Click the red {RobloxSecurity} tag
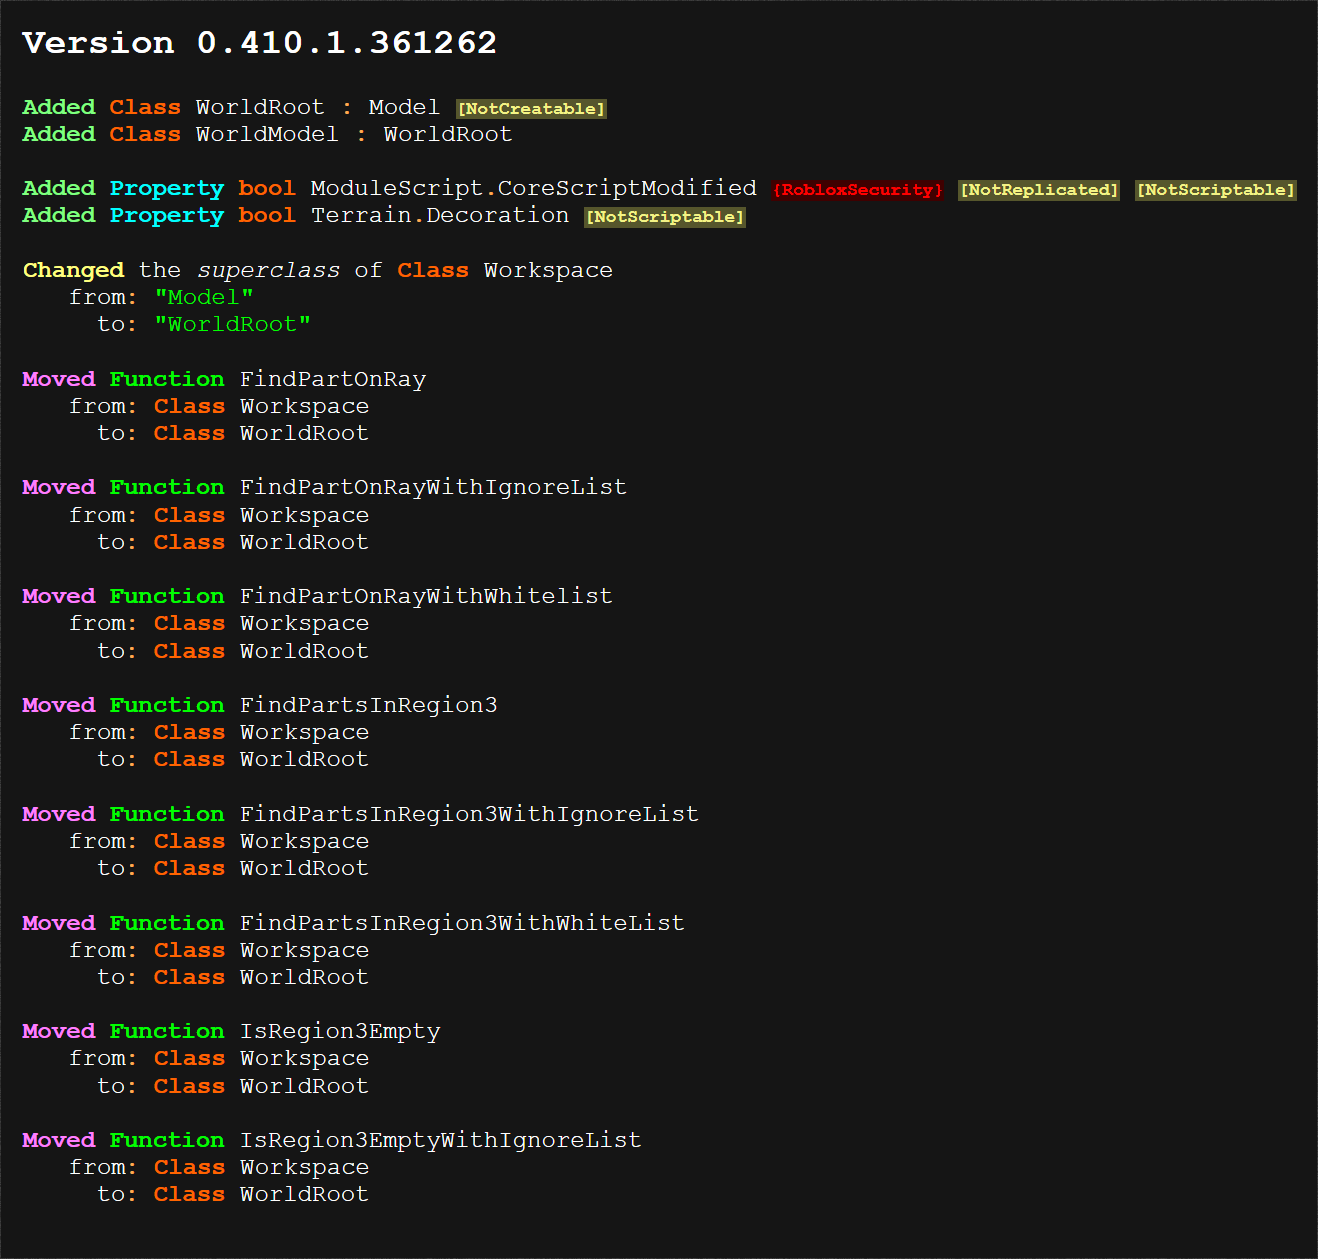 [858, 190]
